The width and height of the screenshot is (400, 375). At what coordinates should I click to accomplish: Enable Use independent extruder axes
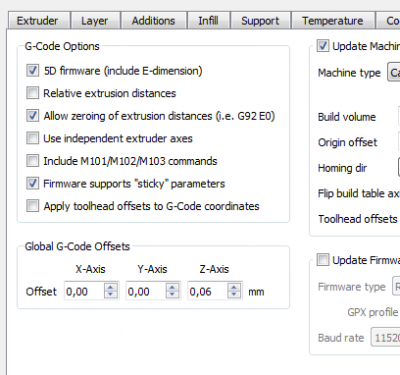point(32,138)
